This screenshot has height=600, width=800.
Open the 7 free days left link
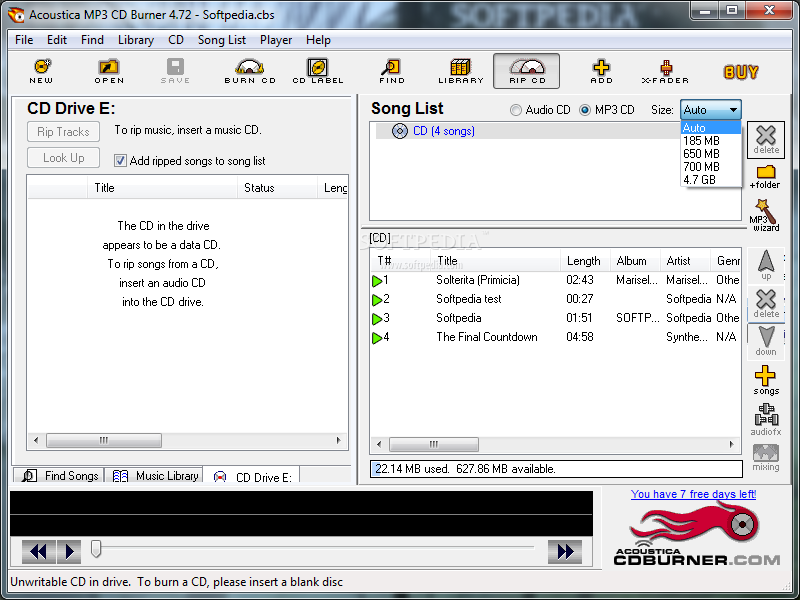(693, 494)
